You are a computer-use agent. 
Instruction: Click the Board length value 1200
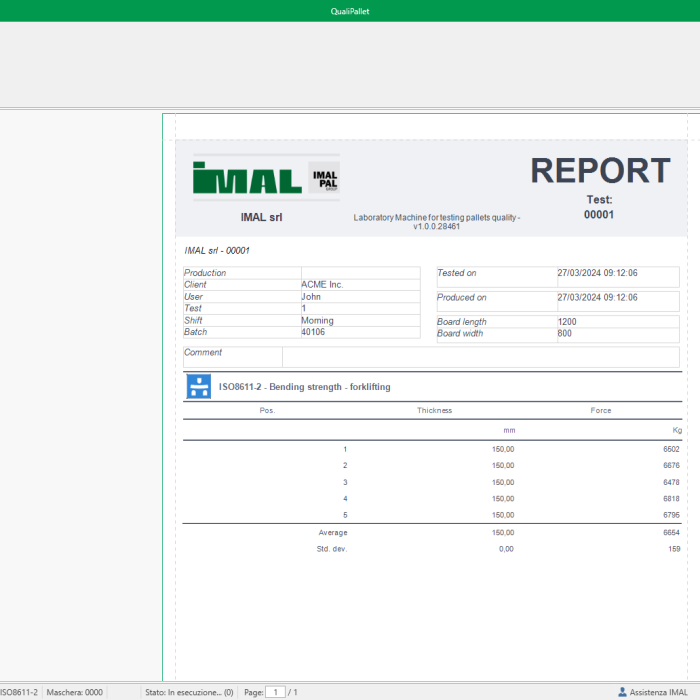pos(567,321)
